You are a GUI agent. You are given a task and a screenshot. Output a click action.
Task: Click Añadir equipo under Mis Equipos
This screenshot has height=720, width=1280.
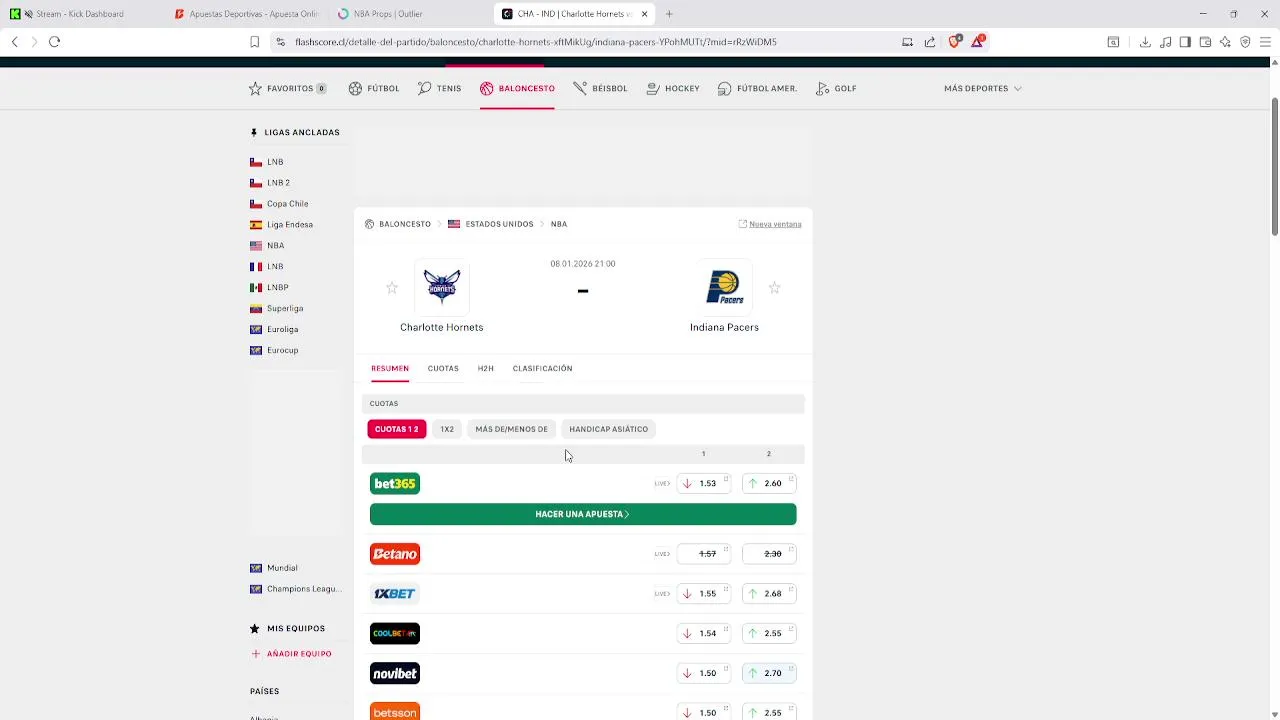tap(291, 654)
